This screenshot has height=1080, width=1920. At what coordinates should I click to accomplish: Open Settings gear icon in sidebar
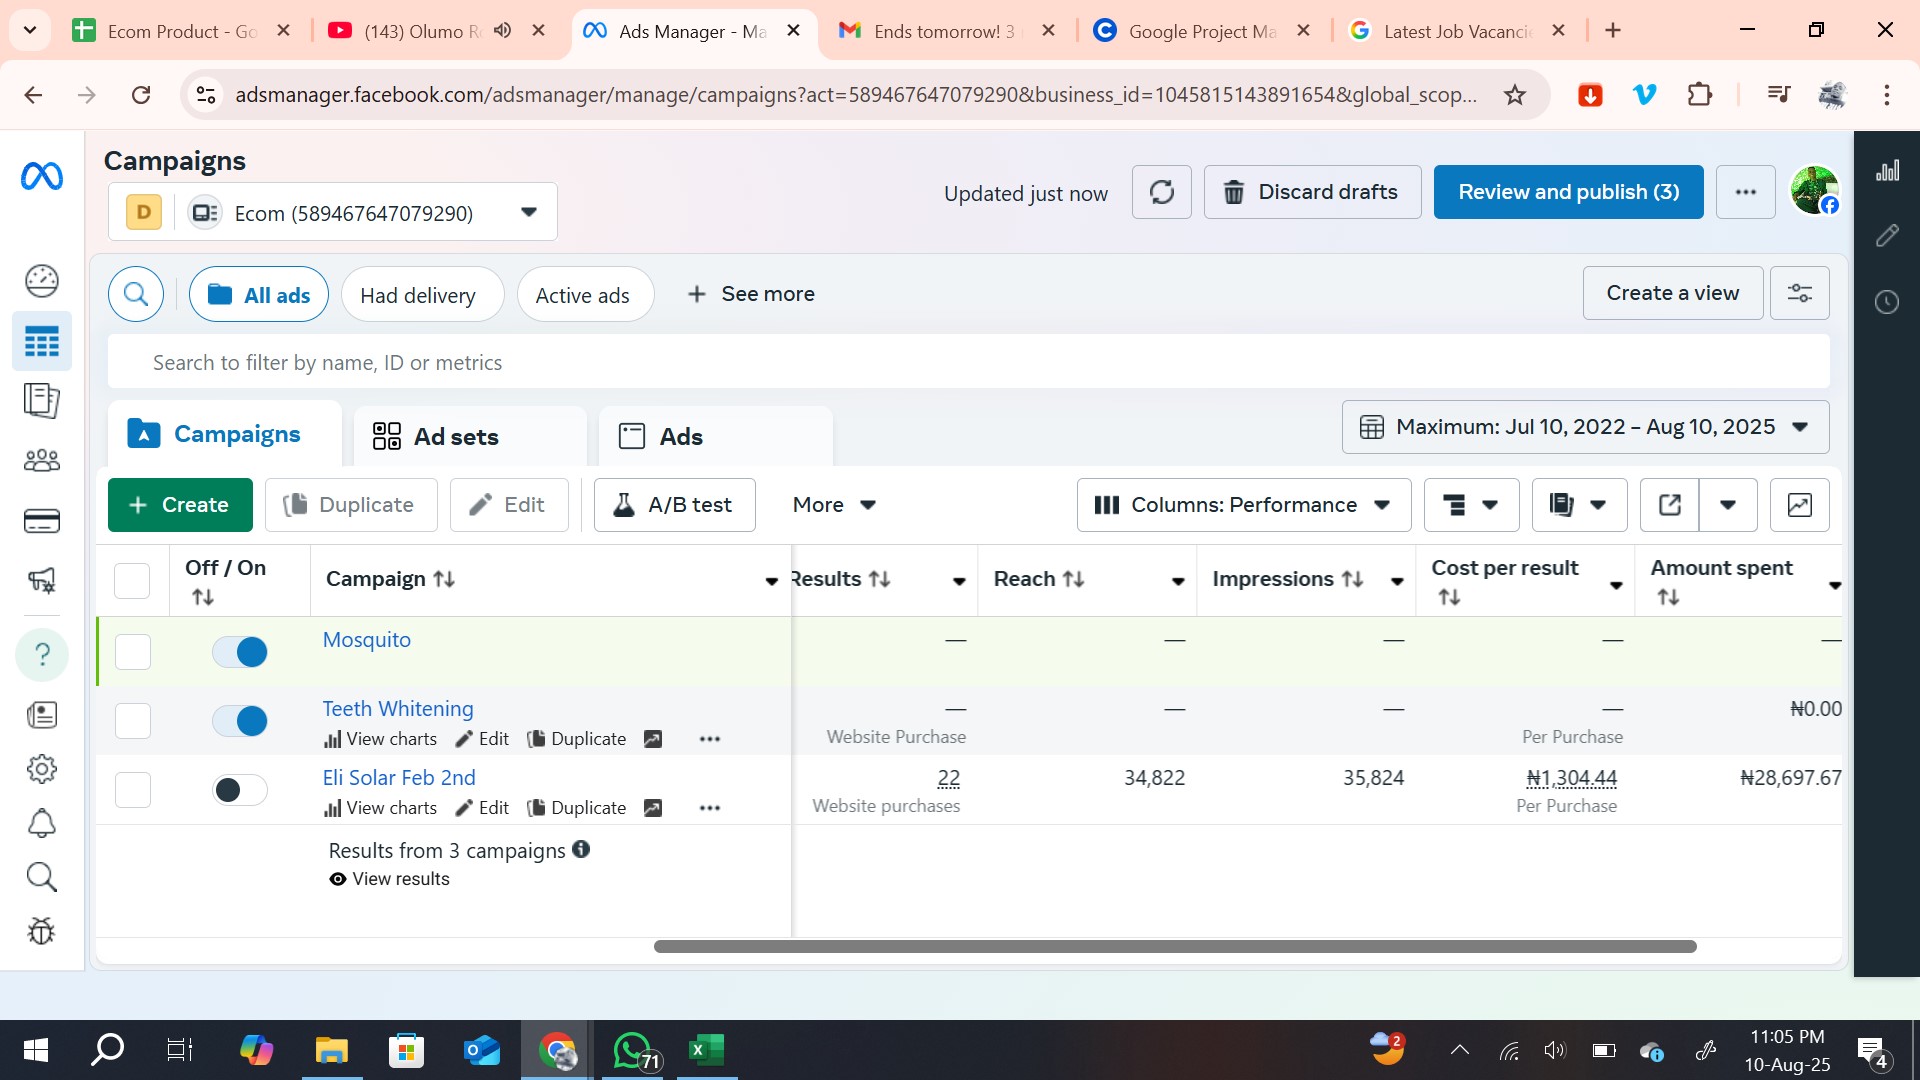coord(42,769)
